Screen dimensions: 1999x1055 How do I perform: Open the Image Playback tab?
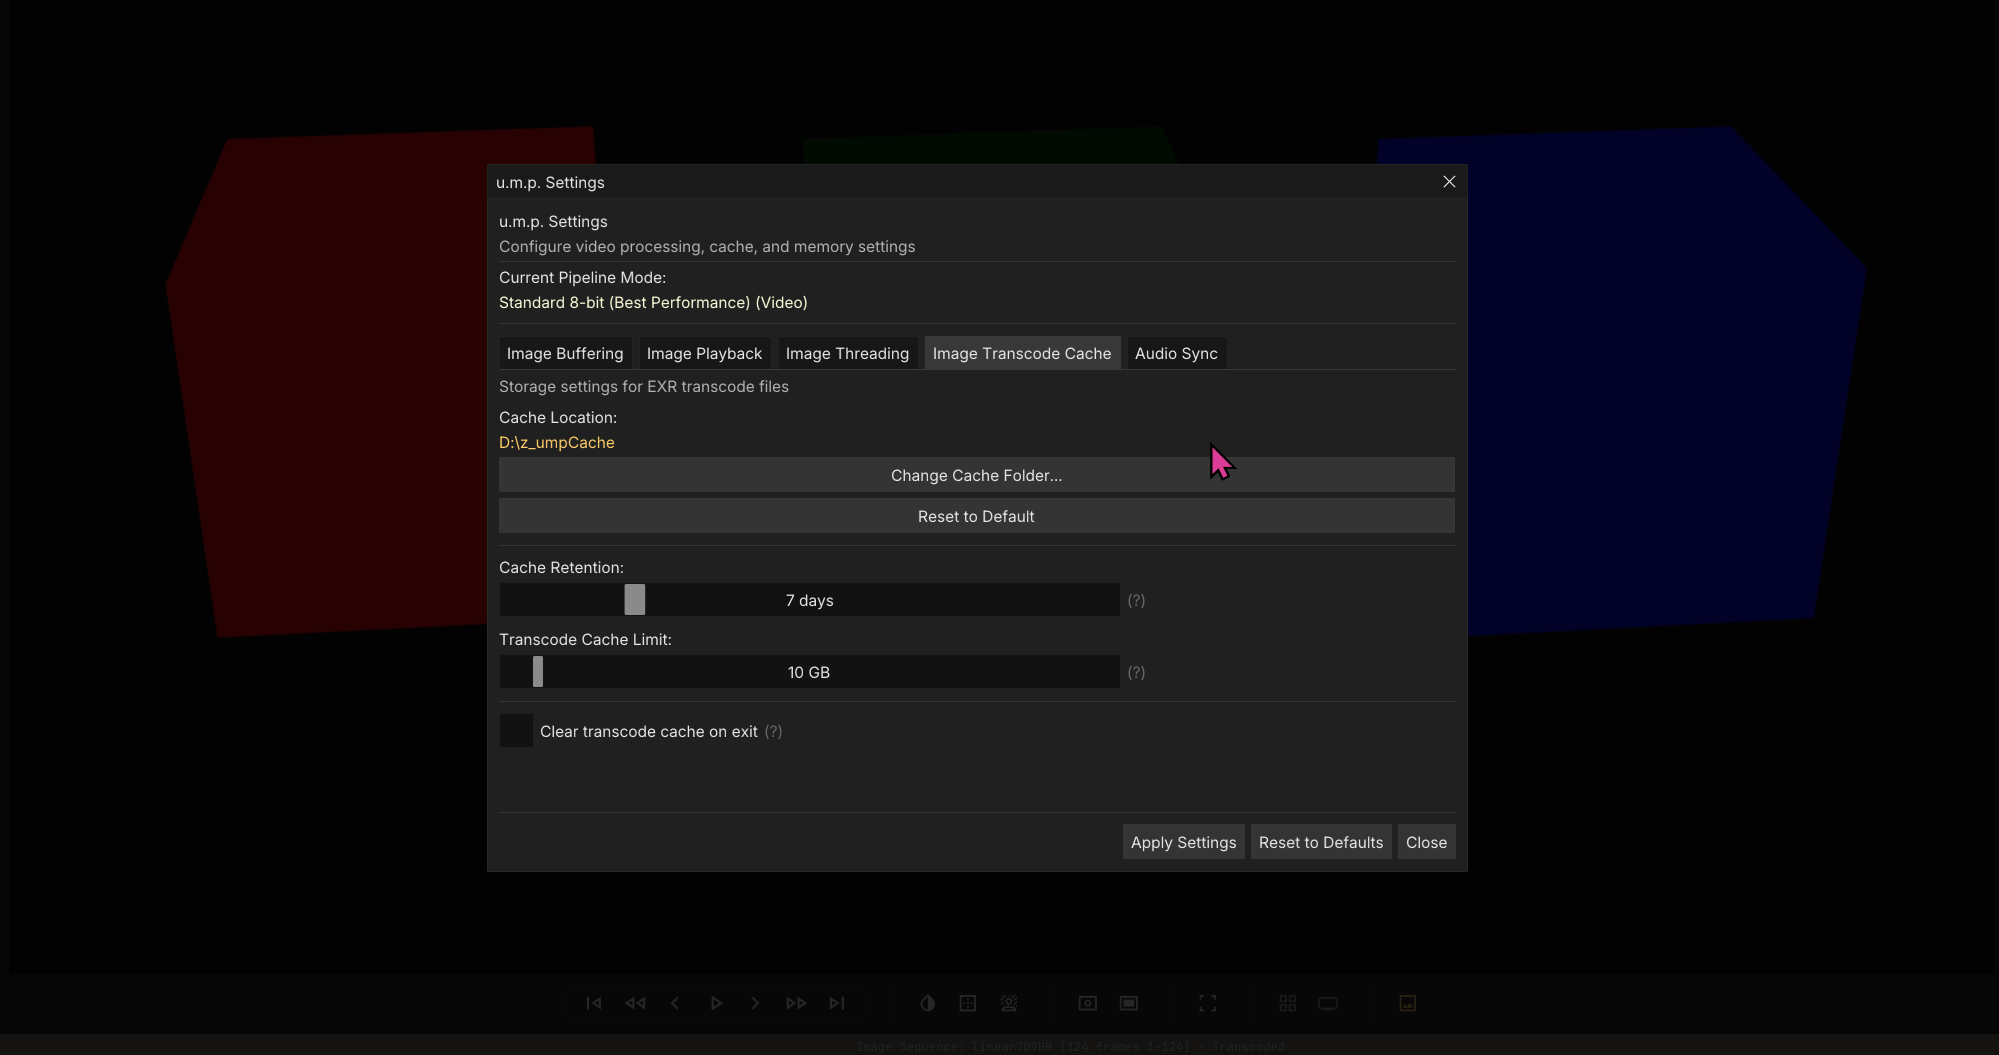point(704,353)
